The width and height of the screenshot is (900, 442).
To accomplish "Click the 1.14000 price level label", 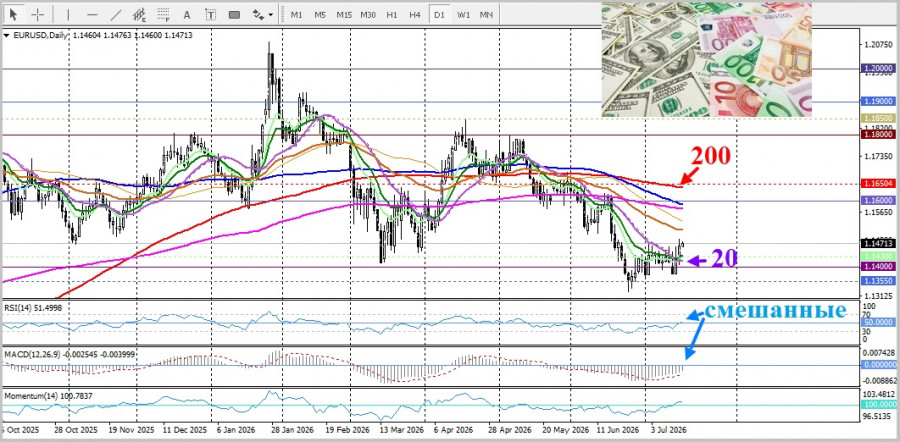I will 878,267.
